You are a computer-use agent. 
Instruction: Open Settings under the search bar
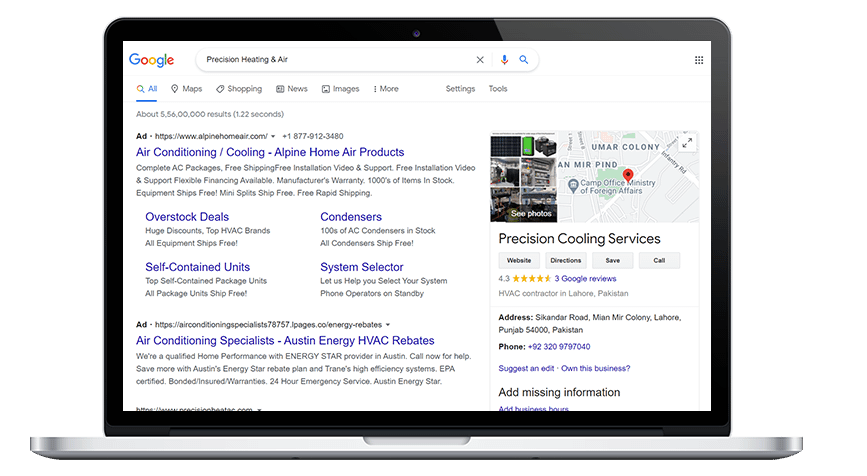click(460, 88)
